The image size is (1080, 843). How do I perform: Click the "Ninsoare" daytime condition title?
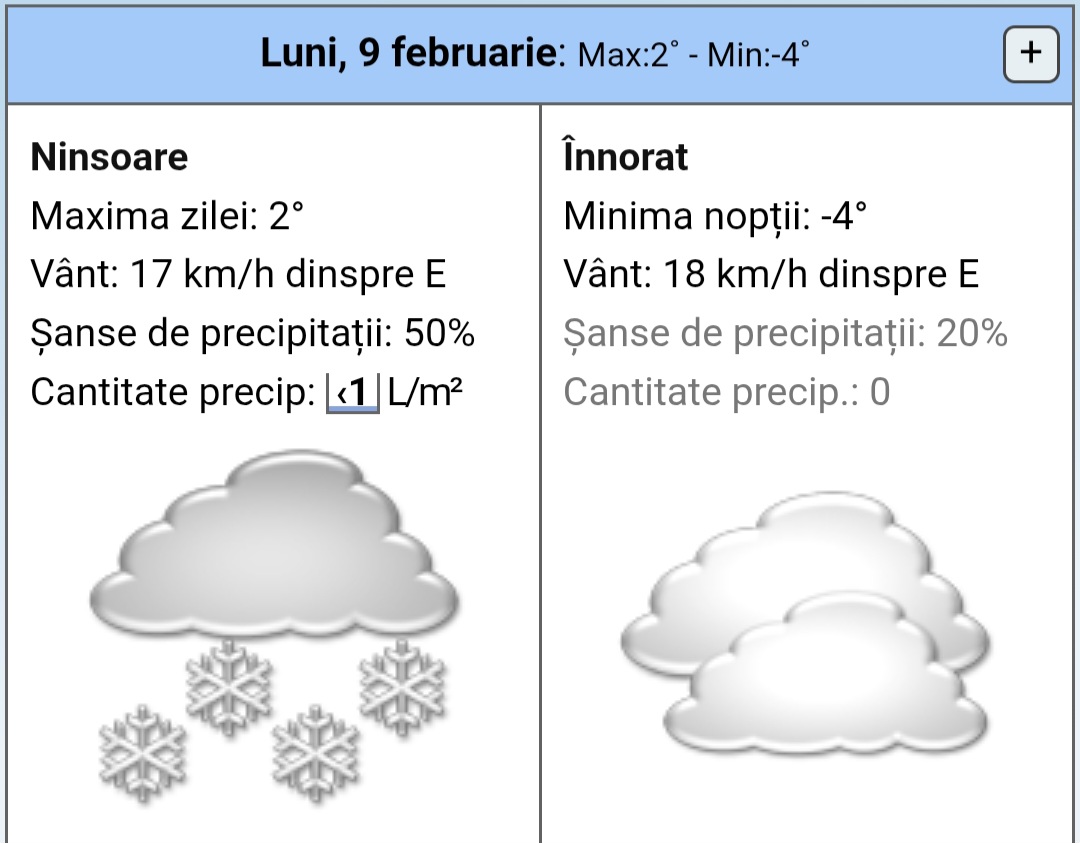pos(109,157)
